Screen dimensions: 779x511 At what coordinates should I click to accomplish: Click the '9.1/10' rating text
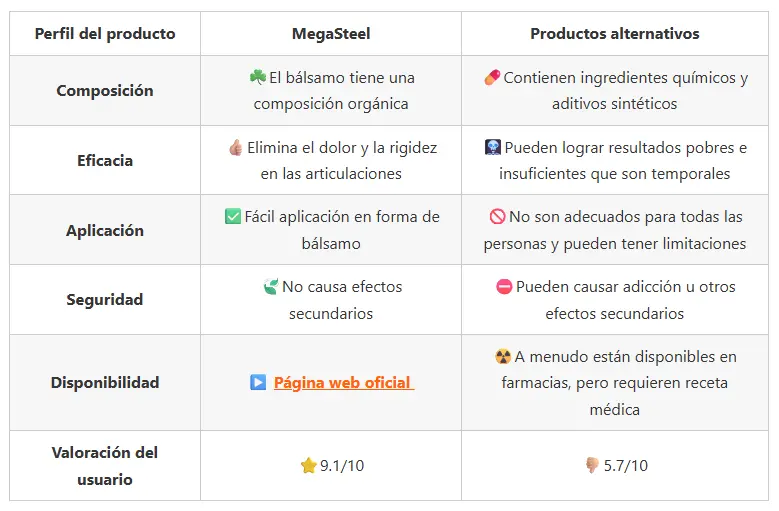[x=340, y=465]
